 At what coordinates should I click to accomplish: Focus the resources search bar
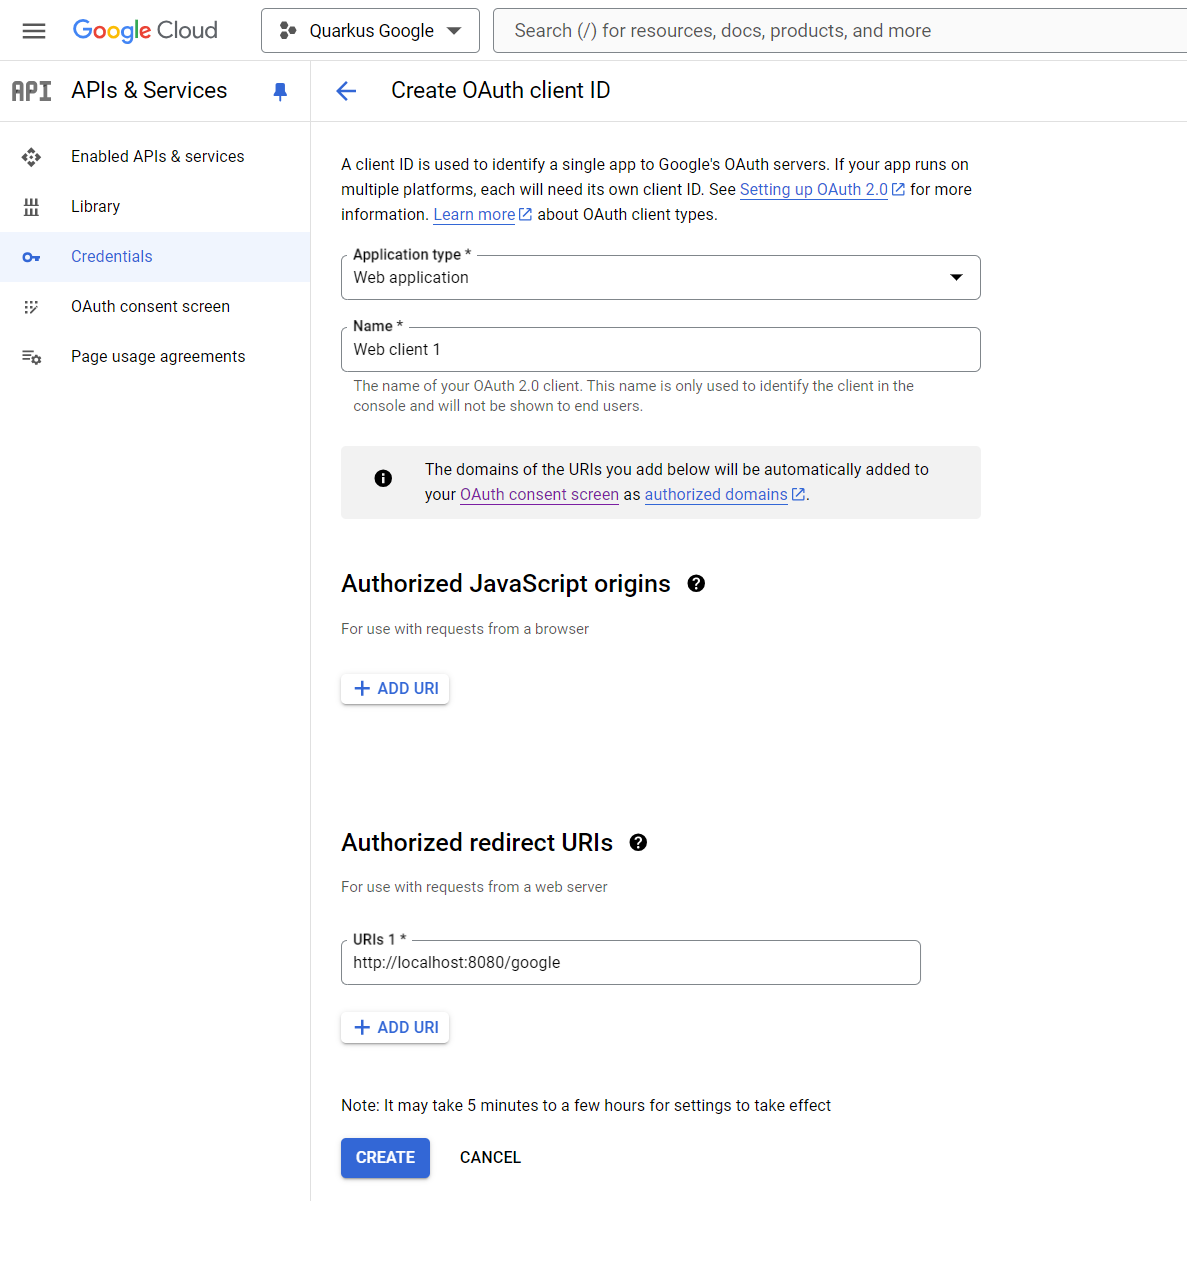pyautogui.click(x=840, y=31)
